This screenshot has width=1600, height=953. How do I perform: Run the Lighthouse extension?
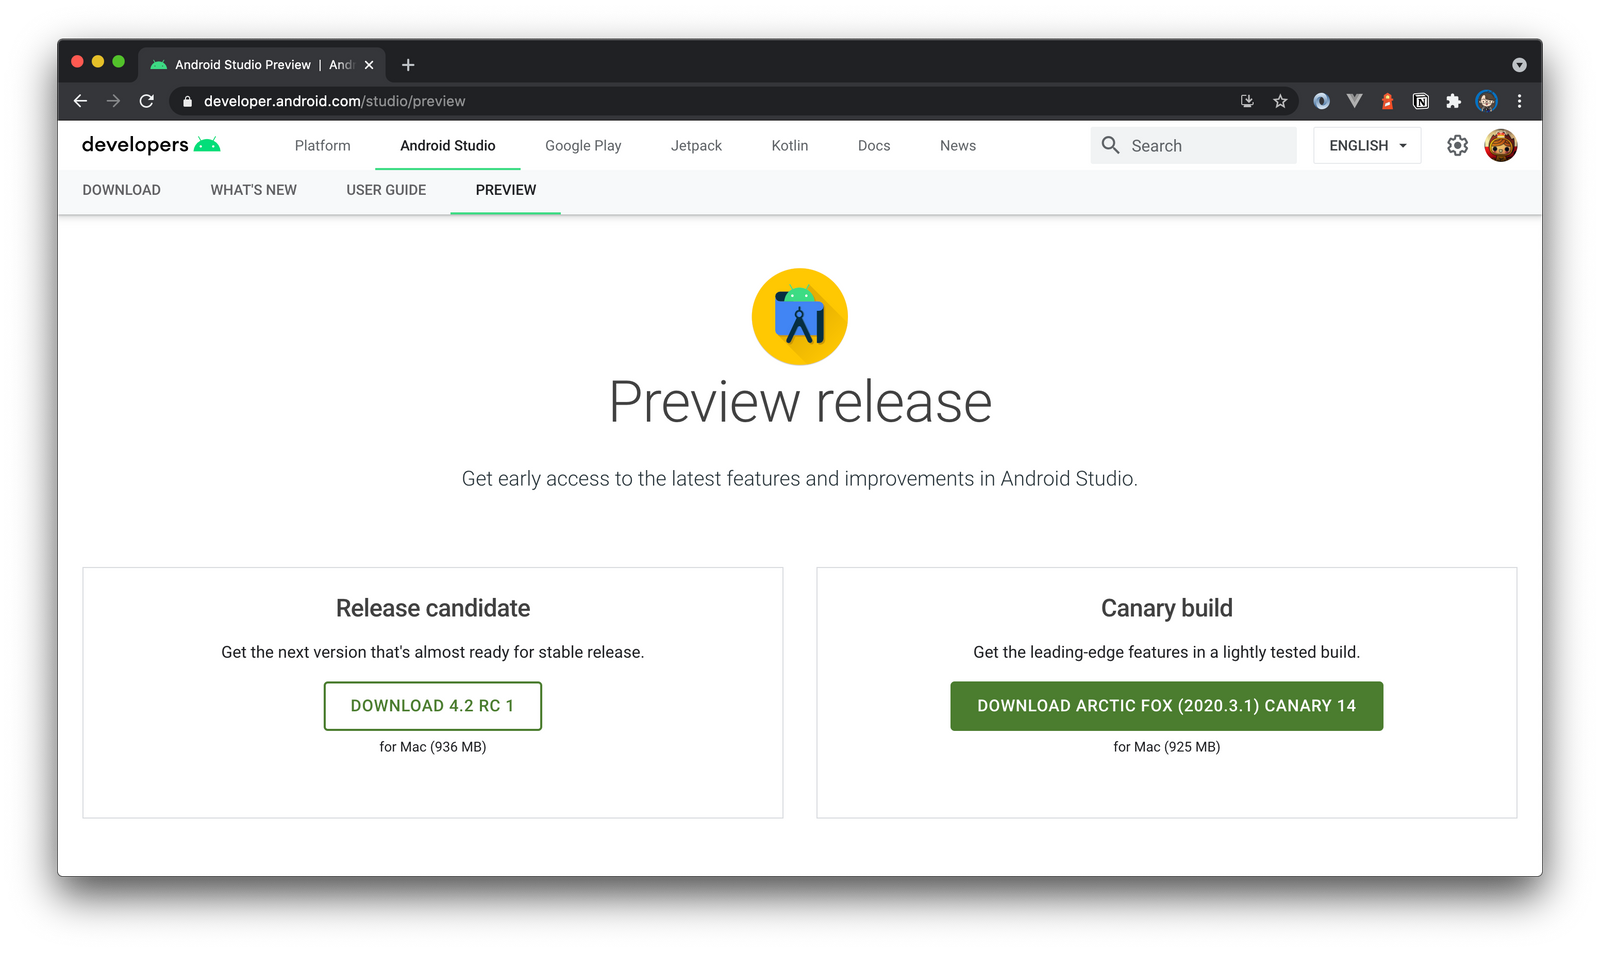1387,101
